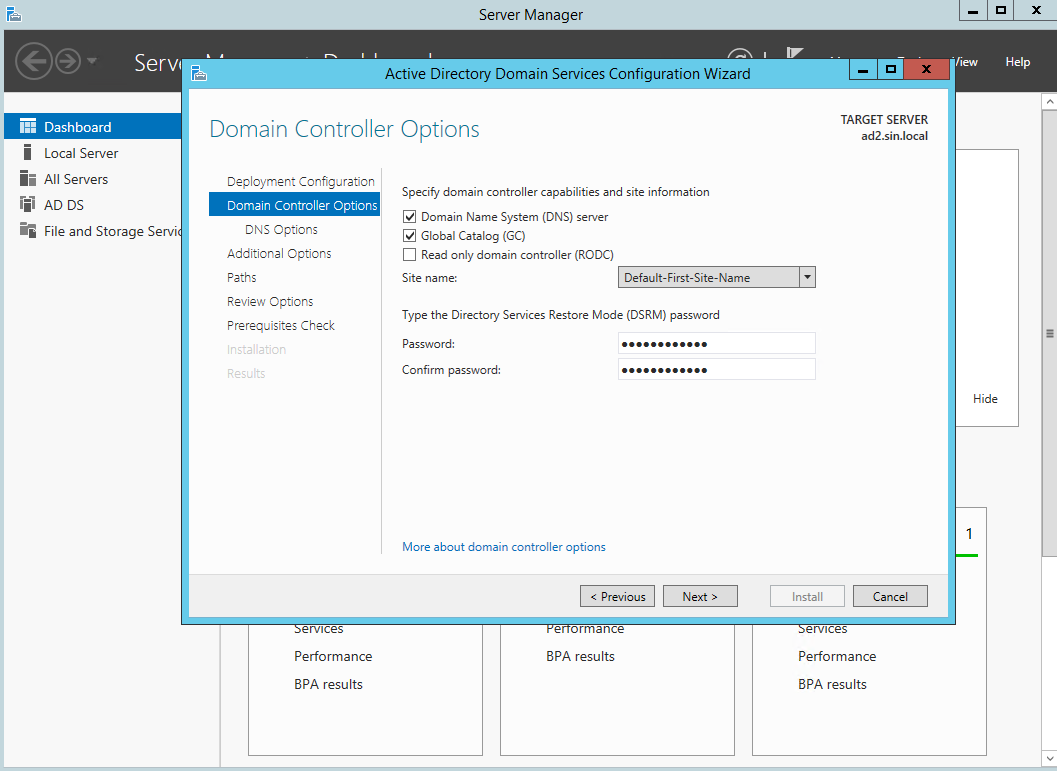Click Server Manager back arrow button

click(x=34, y=61)
